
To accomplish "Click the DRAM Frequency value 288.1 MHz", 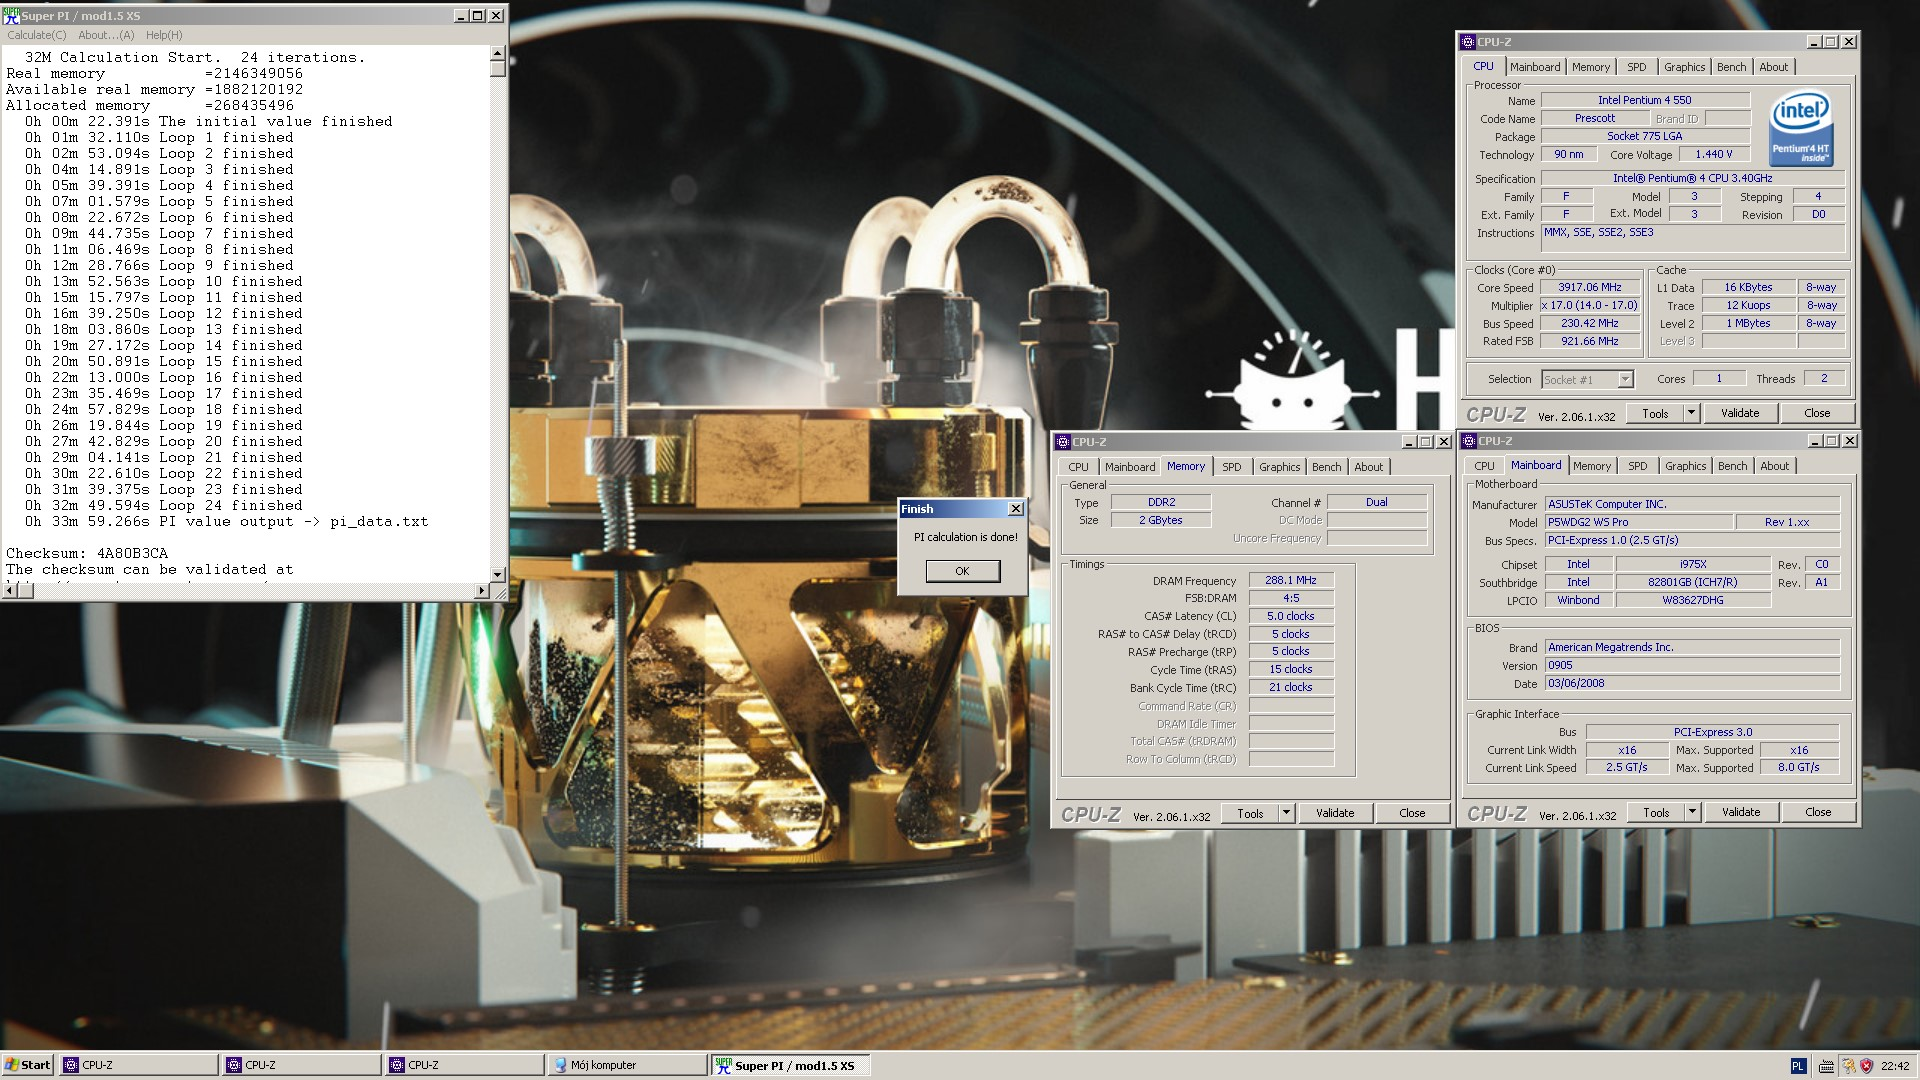I will click(1291, 580).
